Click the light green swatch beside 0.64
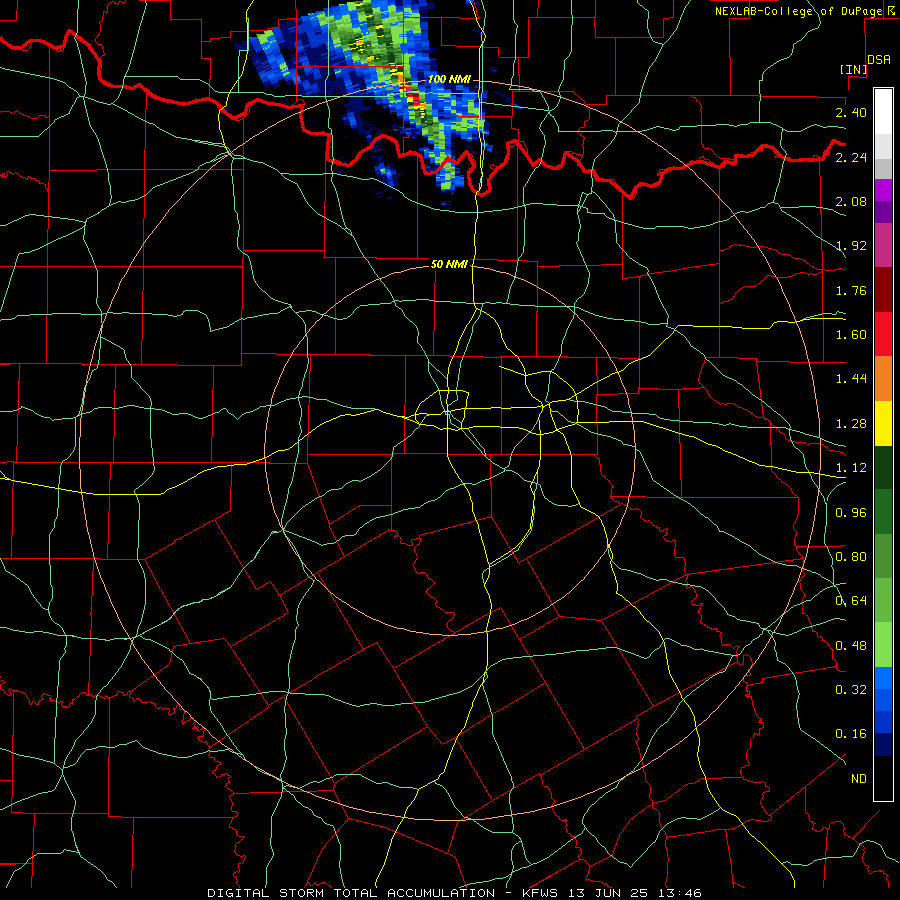 tap(883, 600)
